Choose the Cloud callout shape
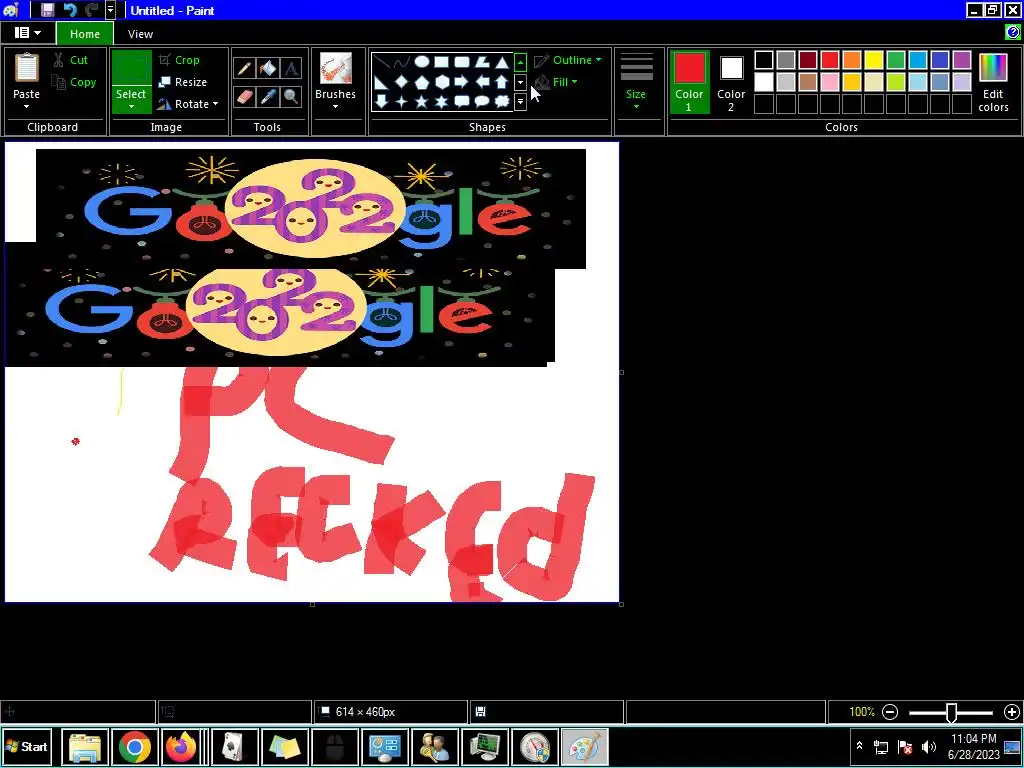The width and height of the screenshot is (1024, 768). click(x=502, y=101)
